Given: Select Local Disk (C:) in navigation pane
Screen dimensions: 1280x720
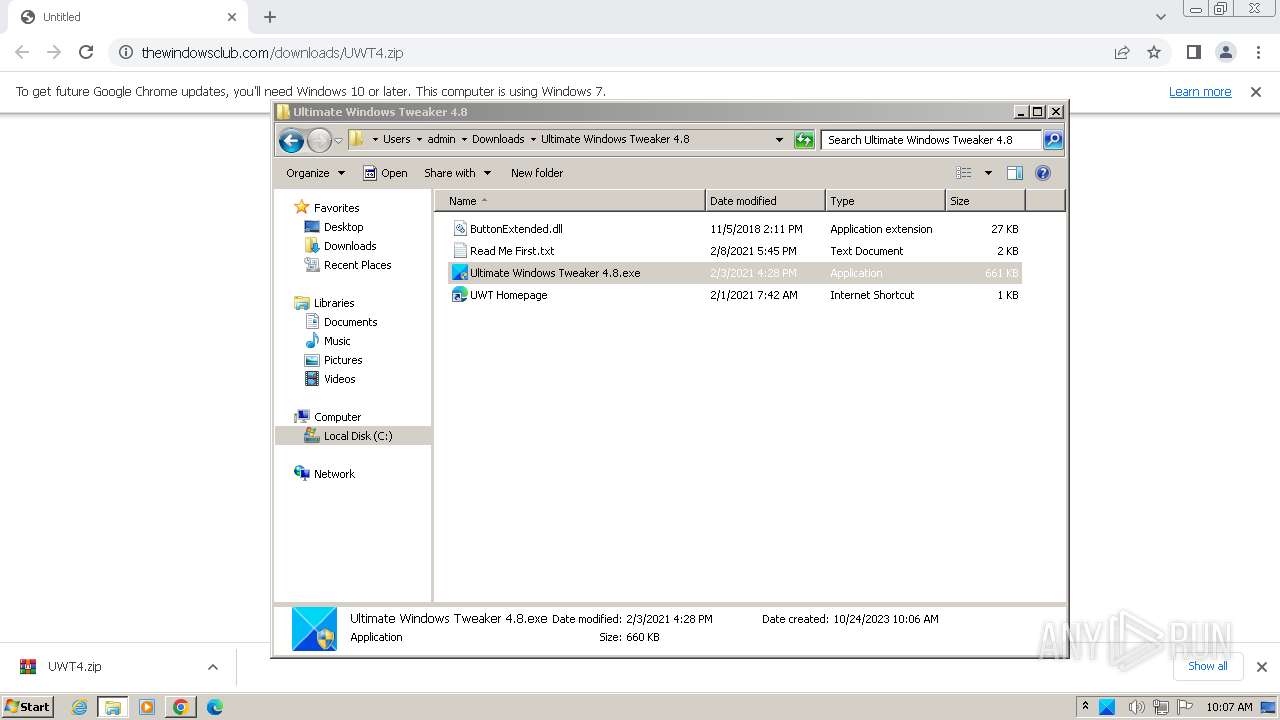Looking at the screenshot, I should coord(354,436).
